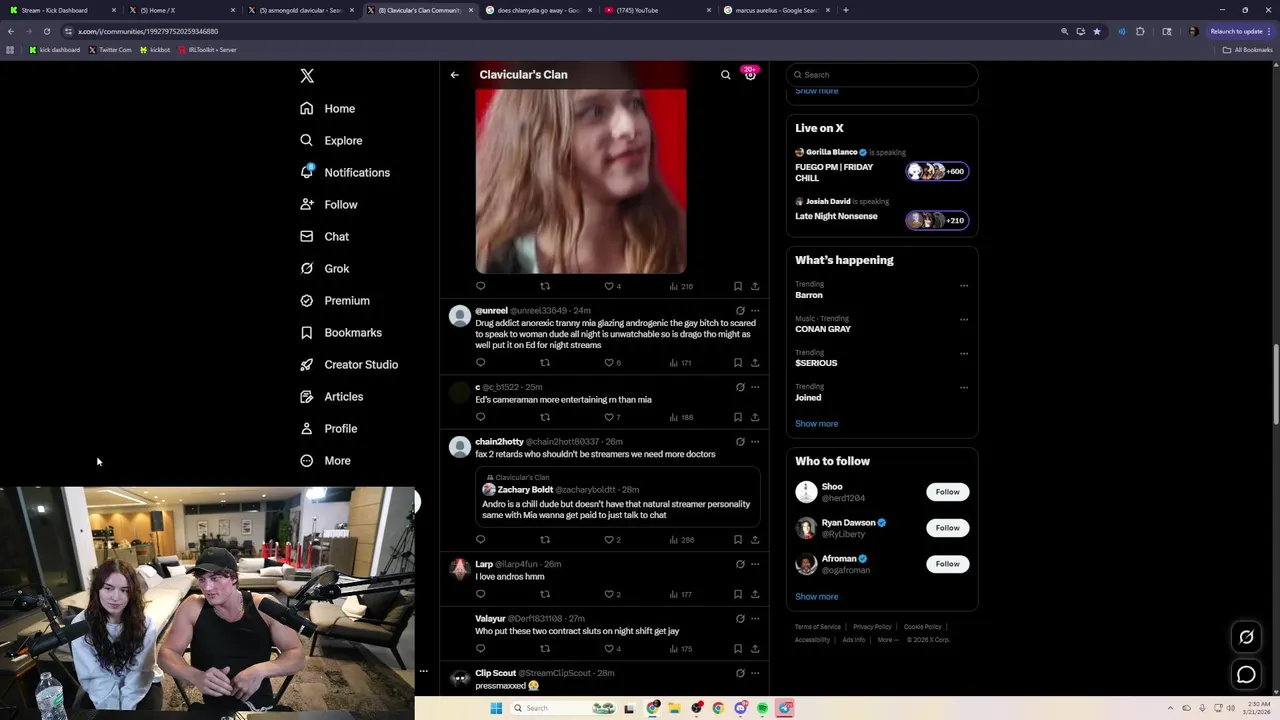Open more options on Larp post
The height and width of the screenshot is (720, 1280).
pos(755,564)
